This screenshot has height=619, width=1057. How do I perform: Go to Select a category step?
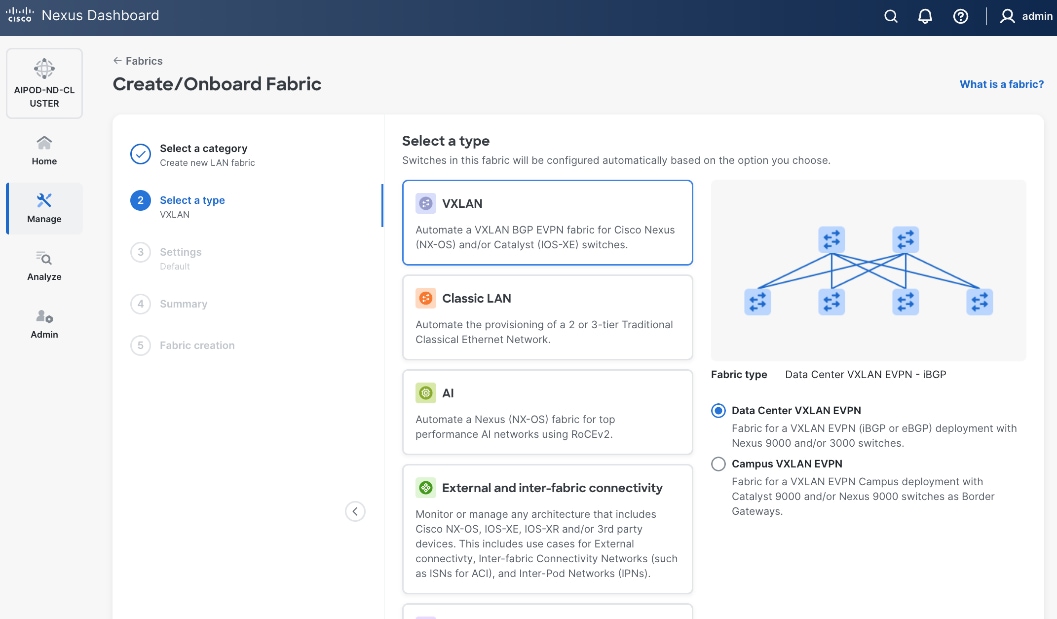[x=203, y=149]
